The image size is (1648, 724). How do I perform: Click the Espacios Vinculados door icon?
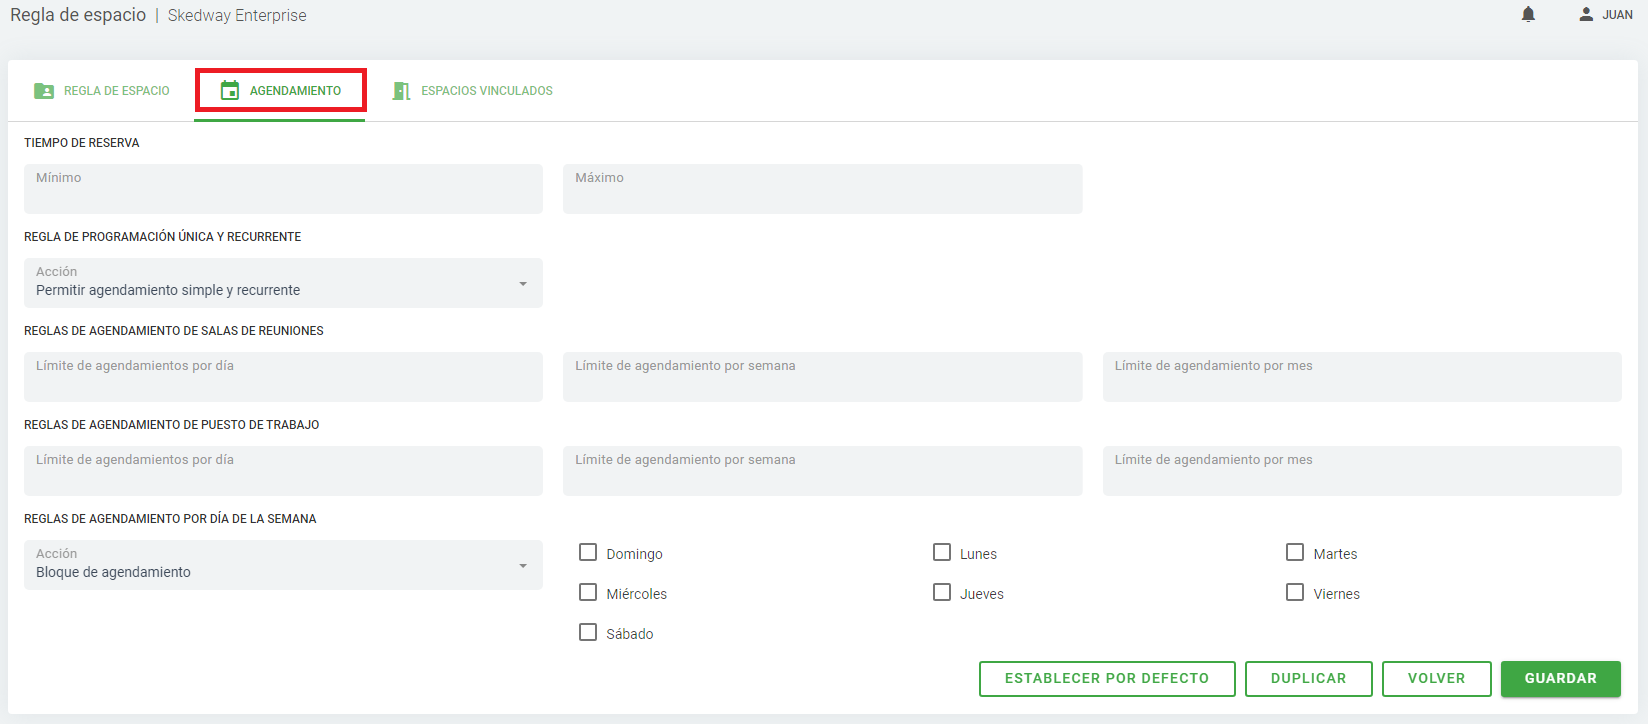[402, 91]
